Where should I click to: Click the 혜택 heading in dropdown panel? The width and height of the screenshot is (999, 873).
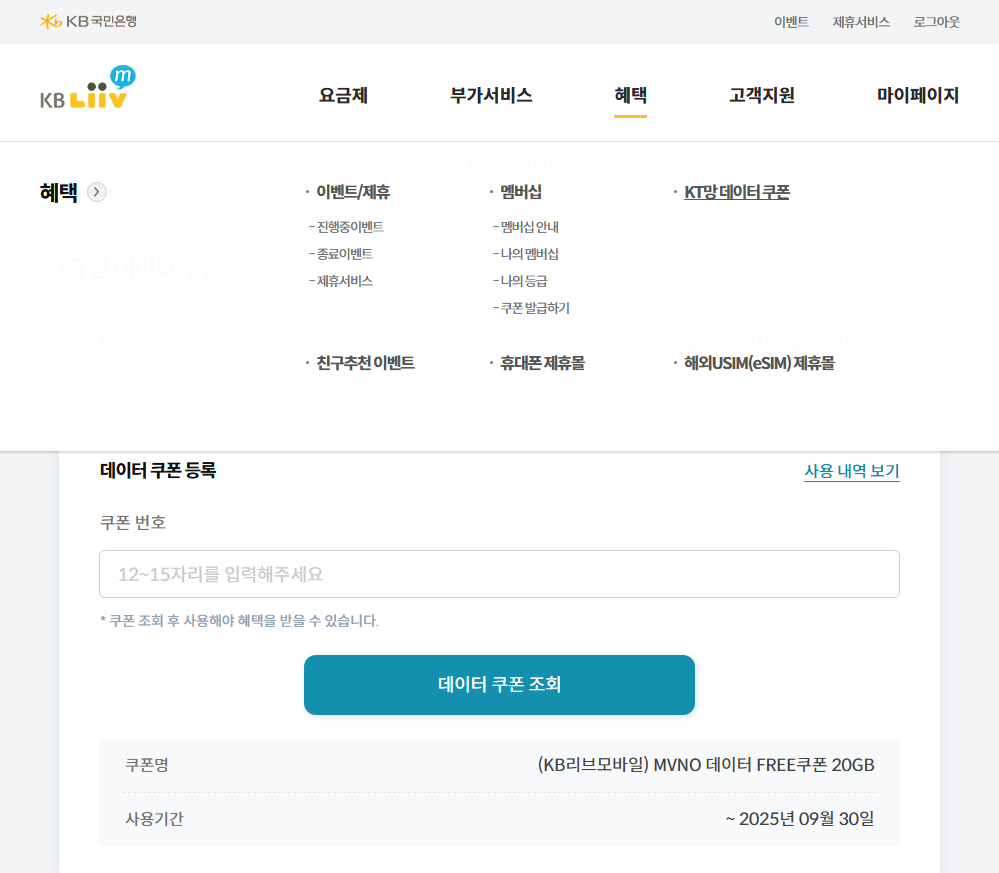tap(59, 192)
